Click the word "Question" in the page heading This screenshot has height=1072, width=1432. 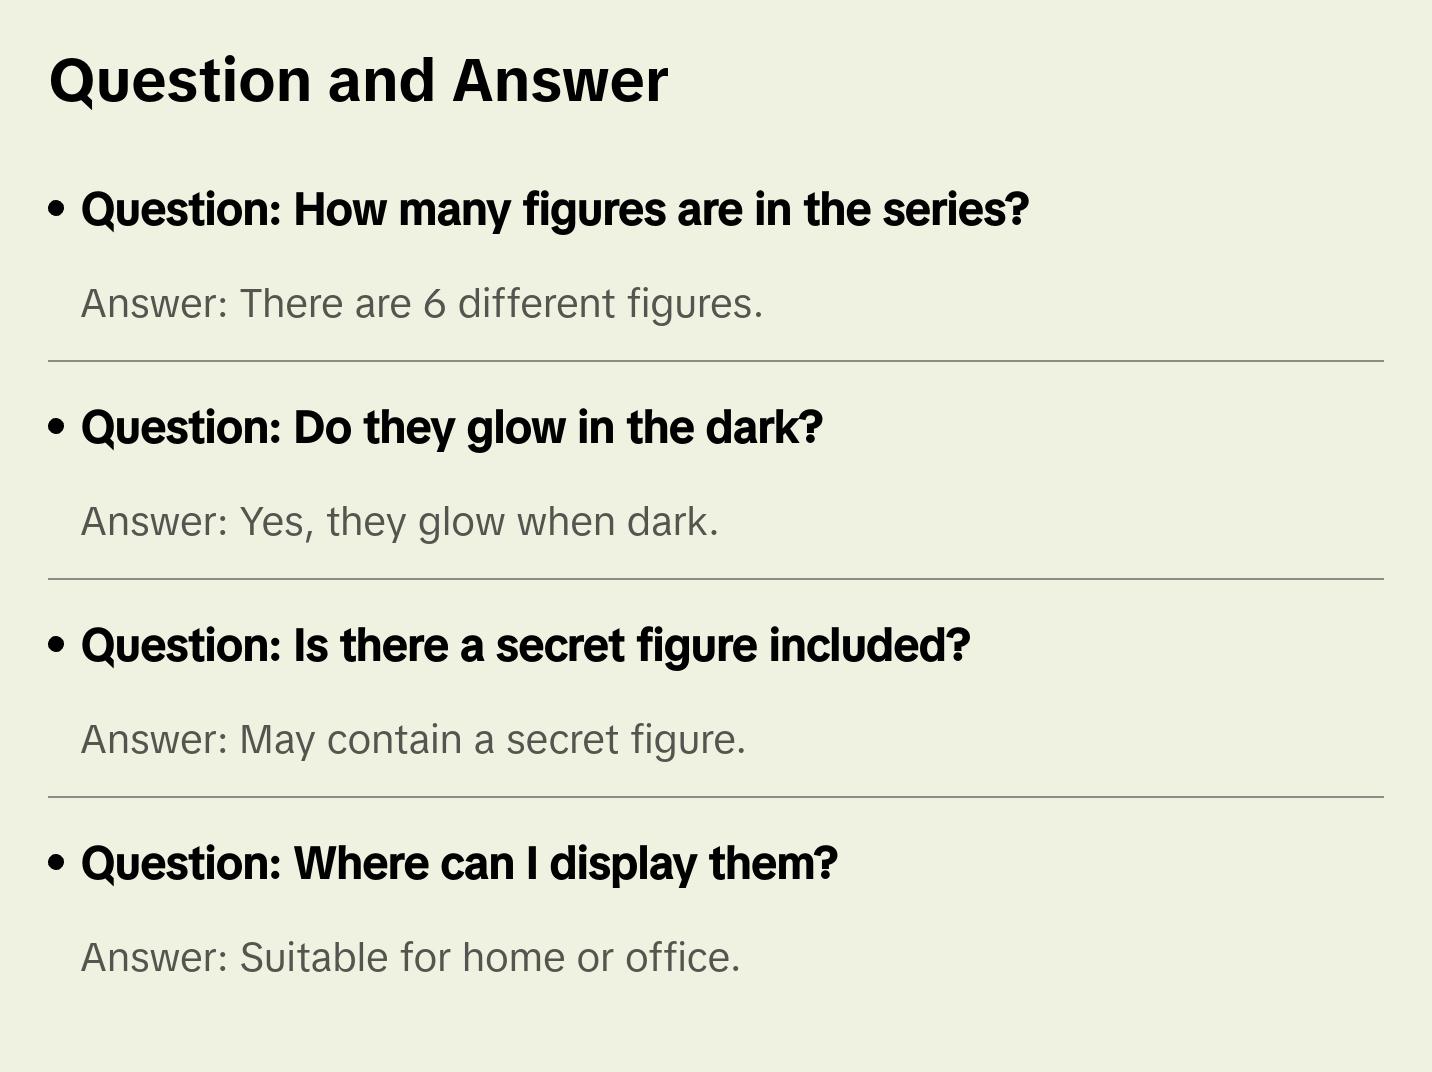coord(180,81)
